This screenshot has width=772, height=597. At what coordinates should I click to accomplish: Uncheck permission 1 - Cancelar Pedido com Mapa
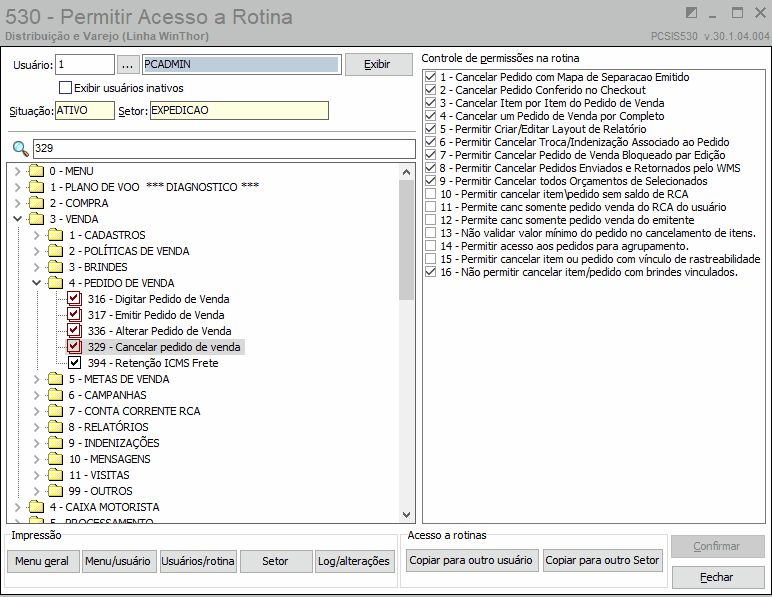[431, 77]
